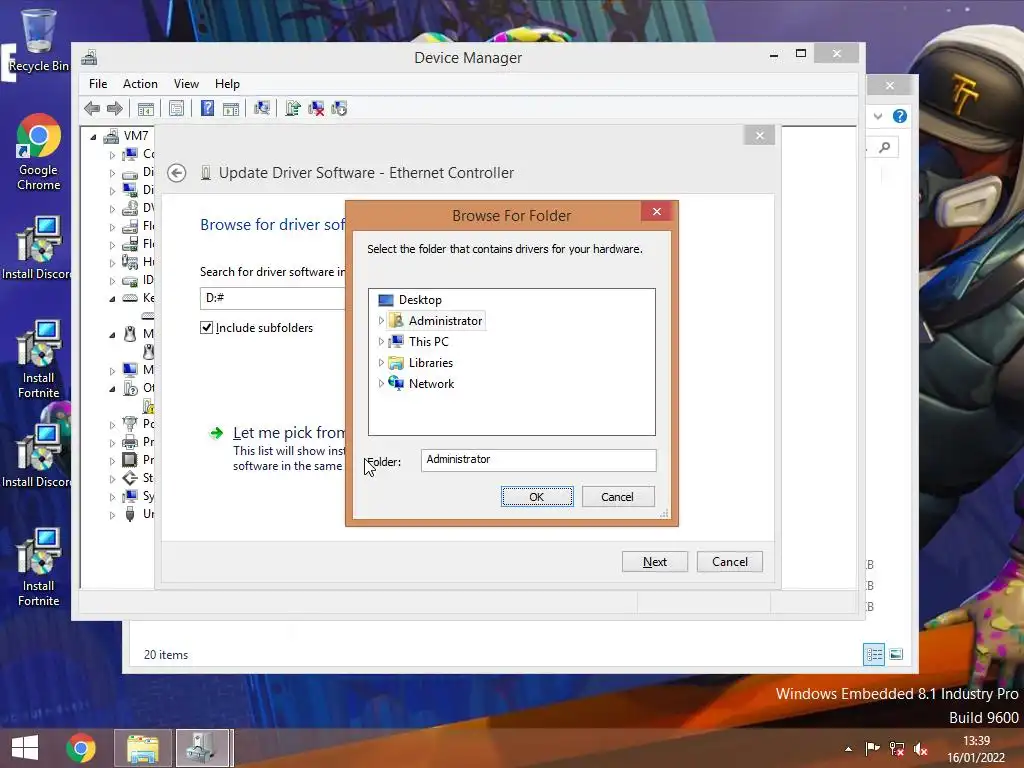
Task: Click the Action Center flag tray icon
Action: click(872, 748)
